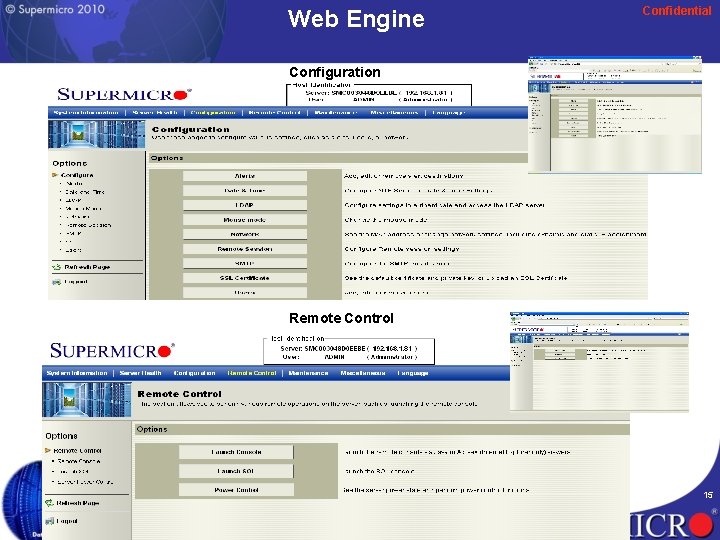Click the SMTP option button

(x=245, y=264)
